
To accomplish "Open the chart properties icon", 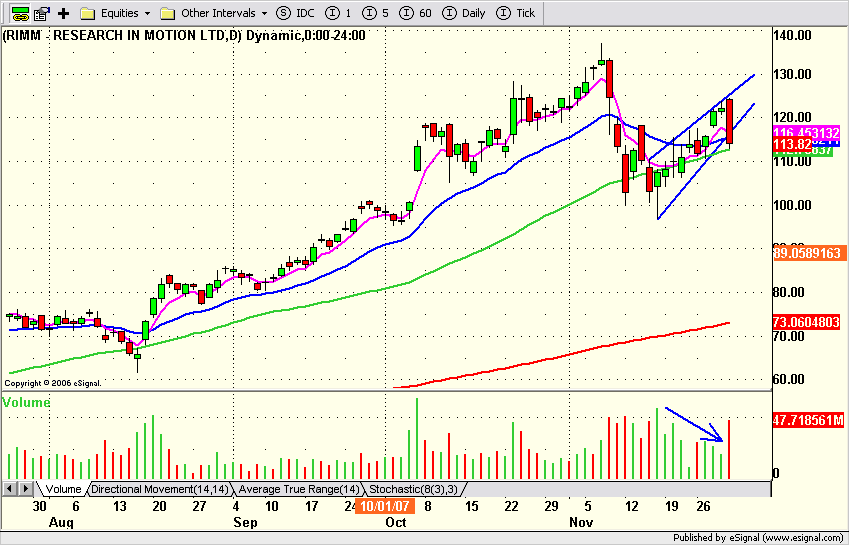I will click(x=42, y=13).
